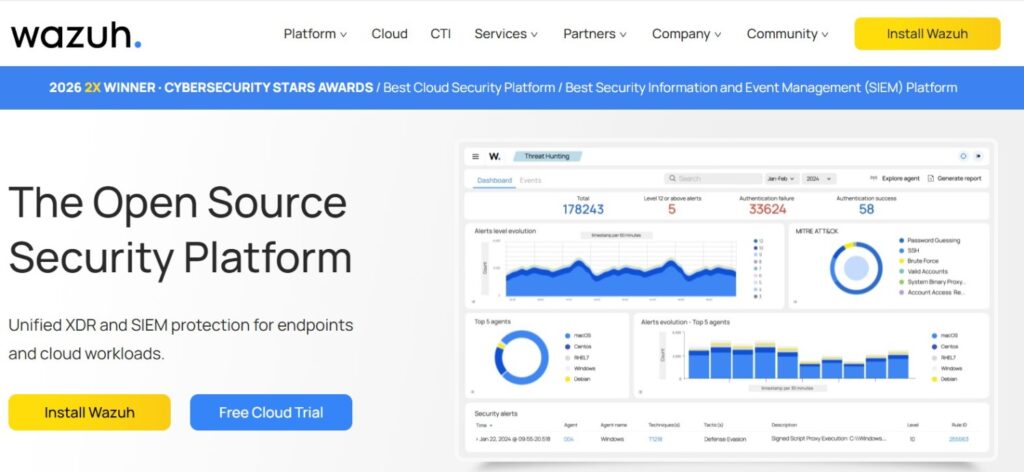Click the MITRE ATT&CK donut chart
The height and width of the screenshot is (472, 1024).
tap(856, 268)
